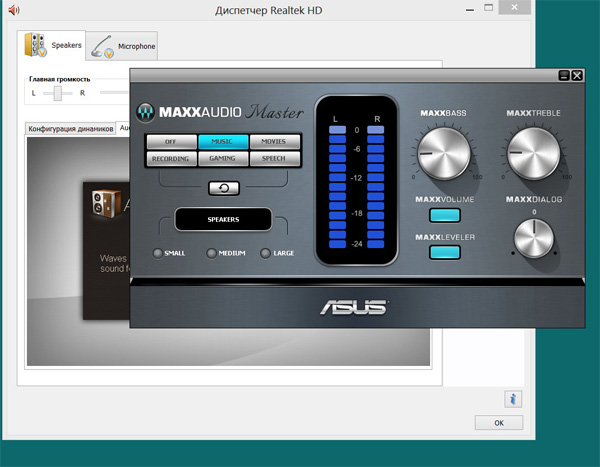Click the speaker icon in title bar
This screenshot has height=467, width=600.
(x=13, y=10)
